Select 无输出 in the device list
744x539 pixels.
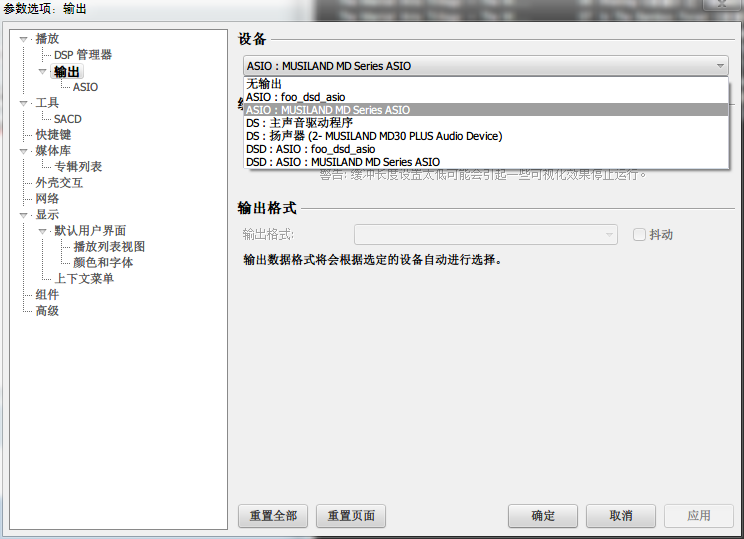pyautogui.click(x=264, y=84)
